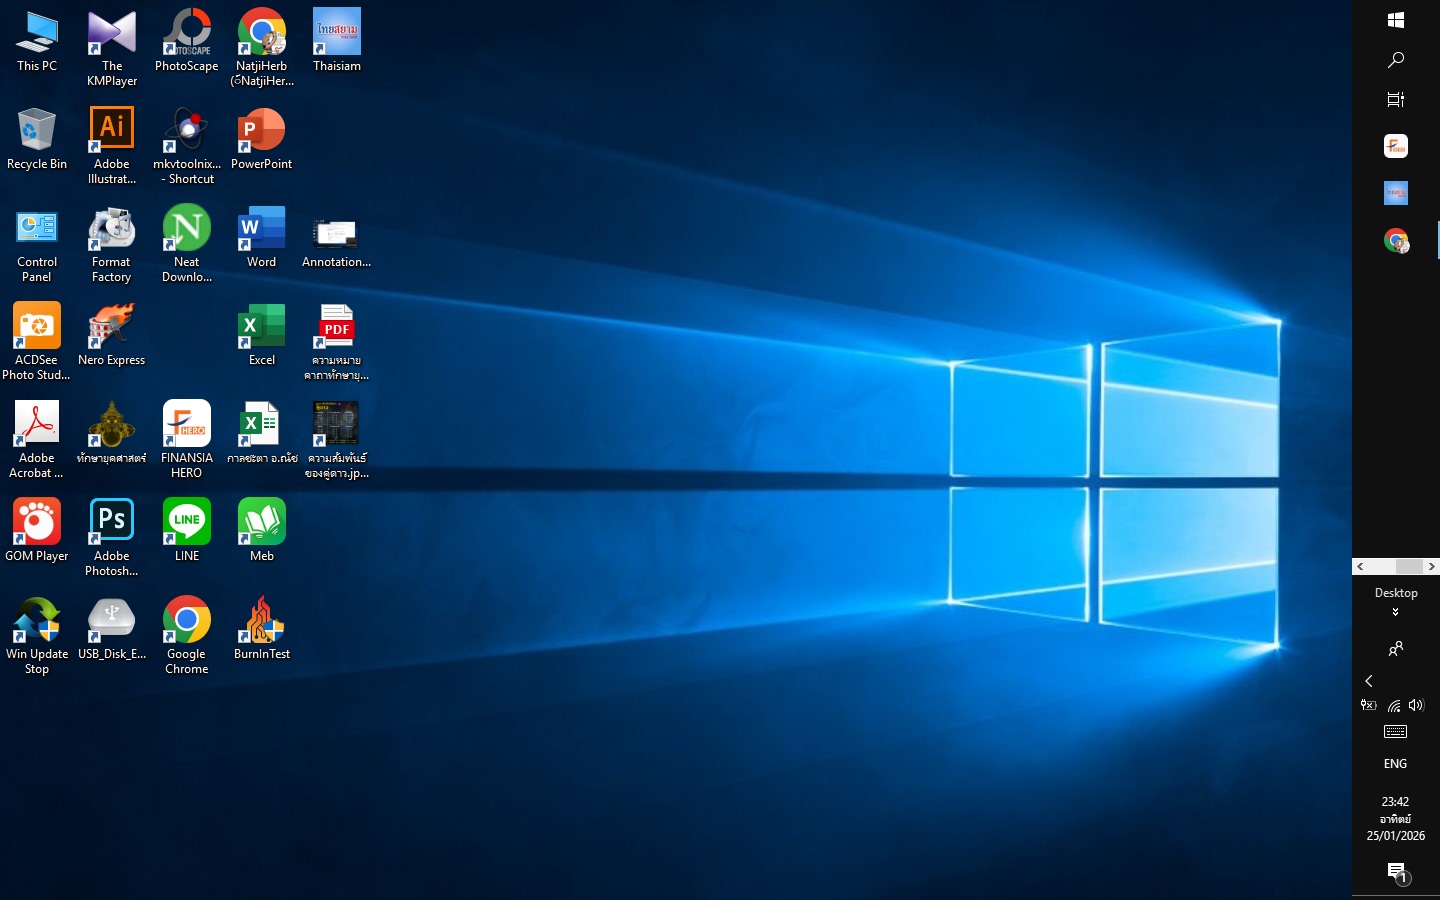Click the LINE desktop icon

(187, 531)
